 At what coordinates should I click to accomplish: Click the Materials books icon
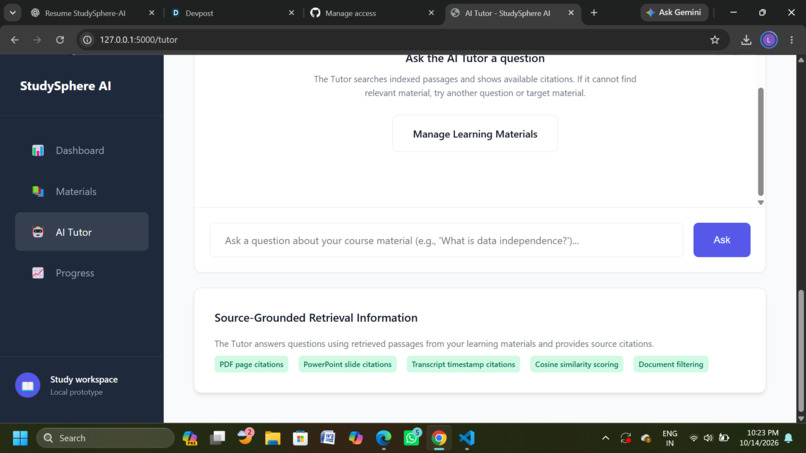[38, 191]
